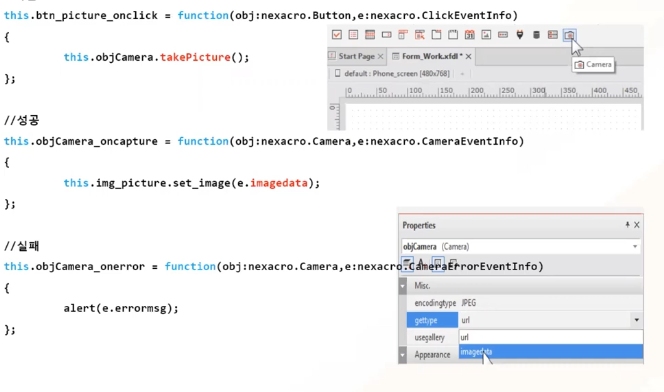
Task: Switch to the Form_Work.xfdl tab
Action: (432, 56)
